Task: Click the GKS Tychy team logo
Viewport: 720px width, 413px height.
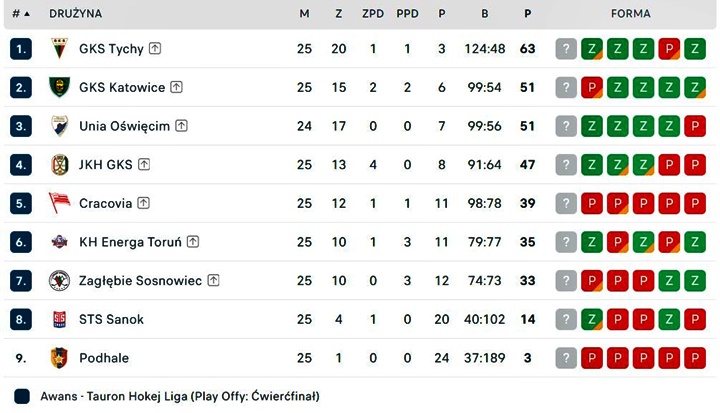Action: click(59, 49)
